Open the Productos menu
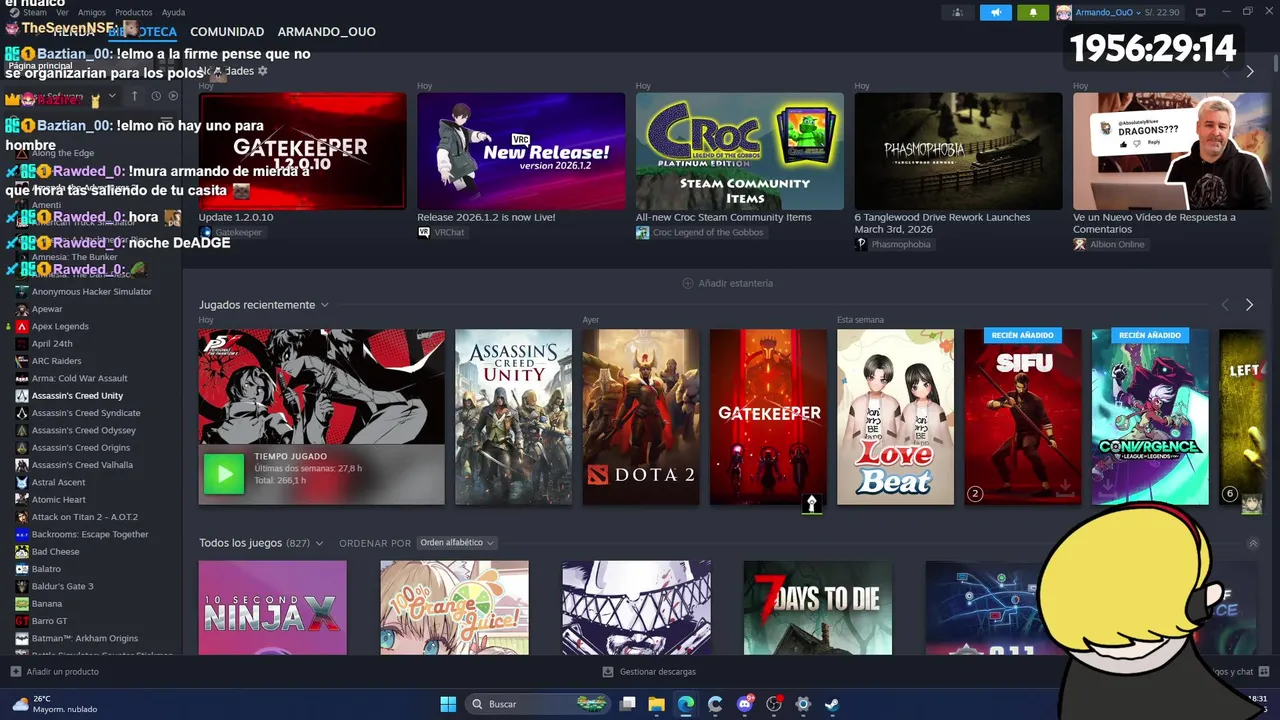 [134, 12]
